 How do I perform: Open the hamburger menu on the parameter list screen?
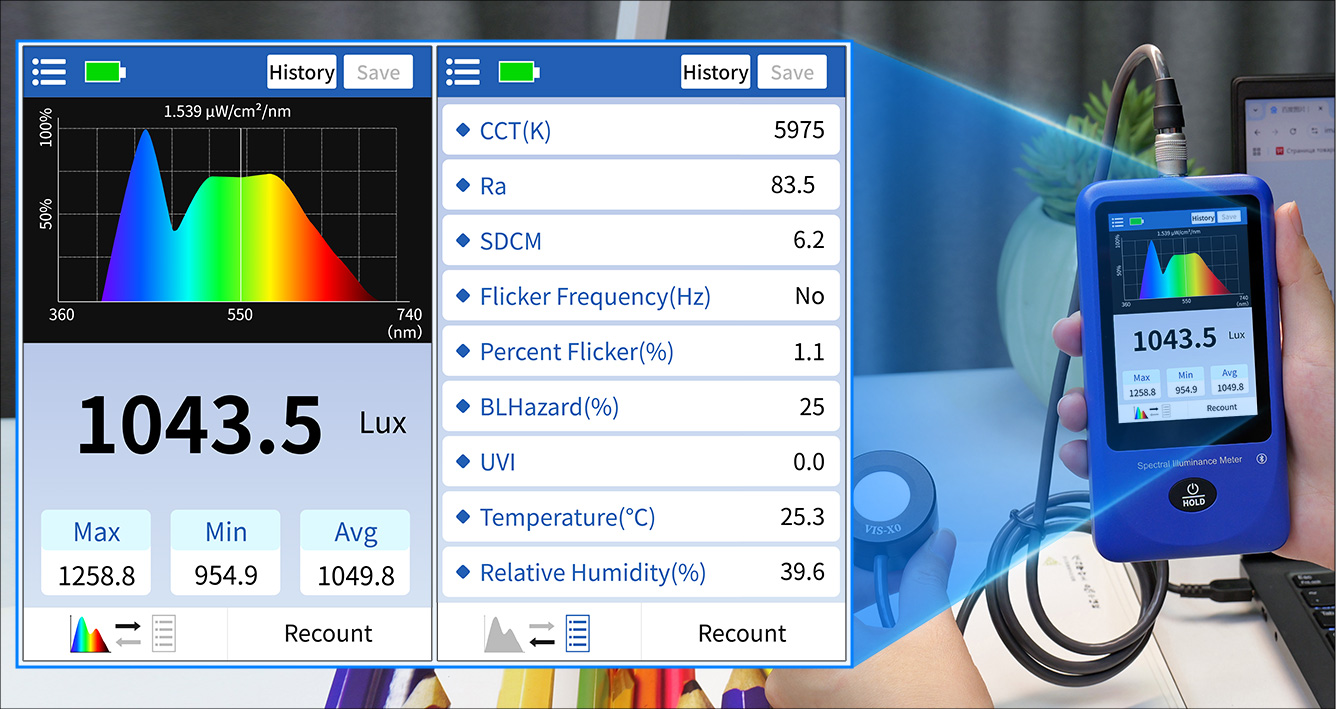(463, 72)
